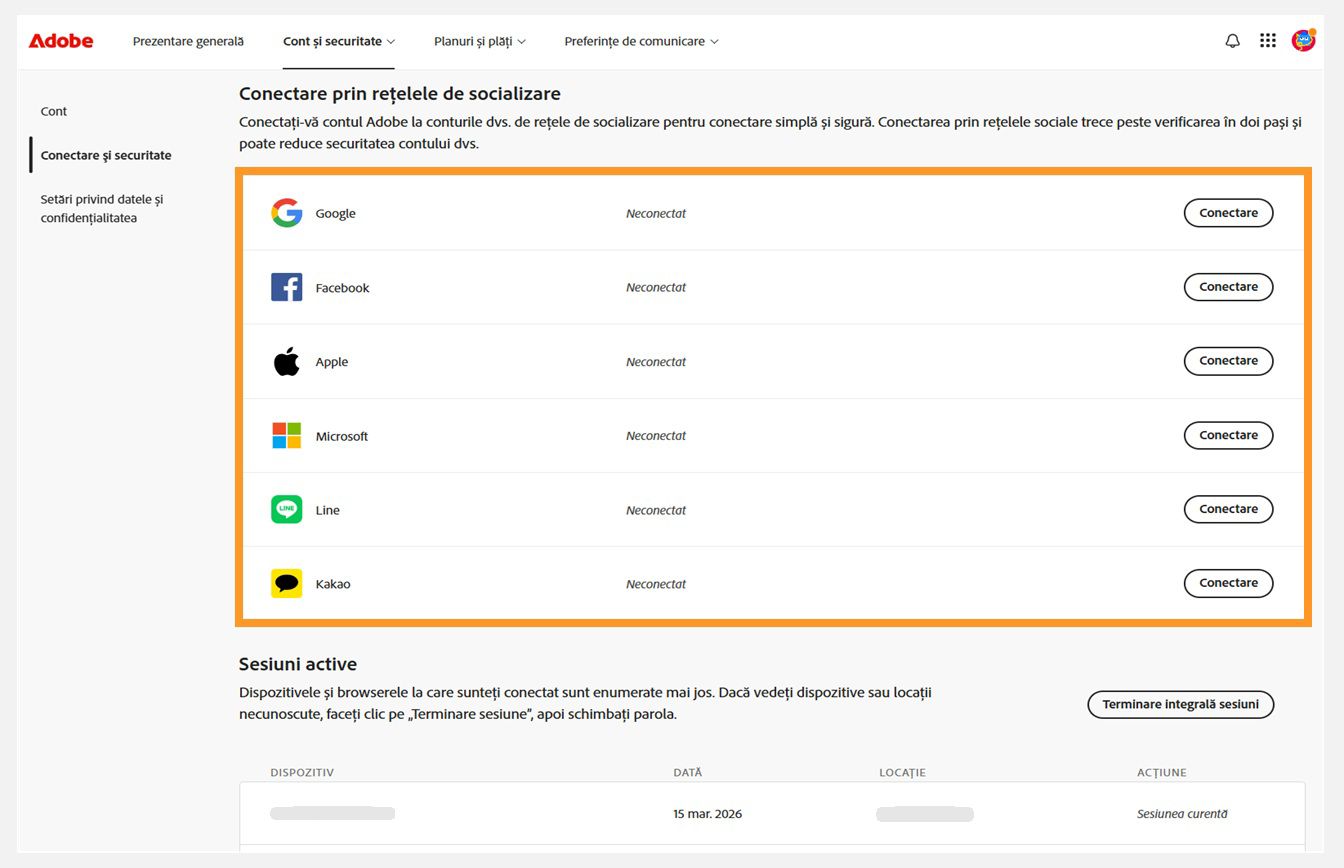Click Neconectat status for Google
This screenshot has height=868, width=1344.
pos(656,213)
